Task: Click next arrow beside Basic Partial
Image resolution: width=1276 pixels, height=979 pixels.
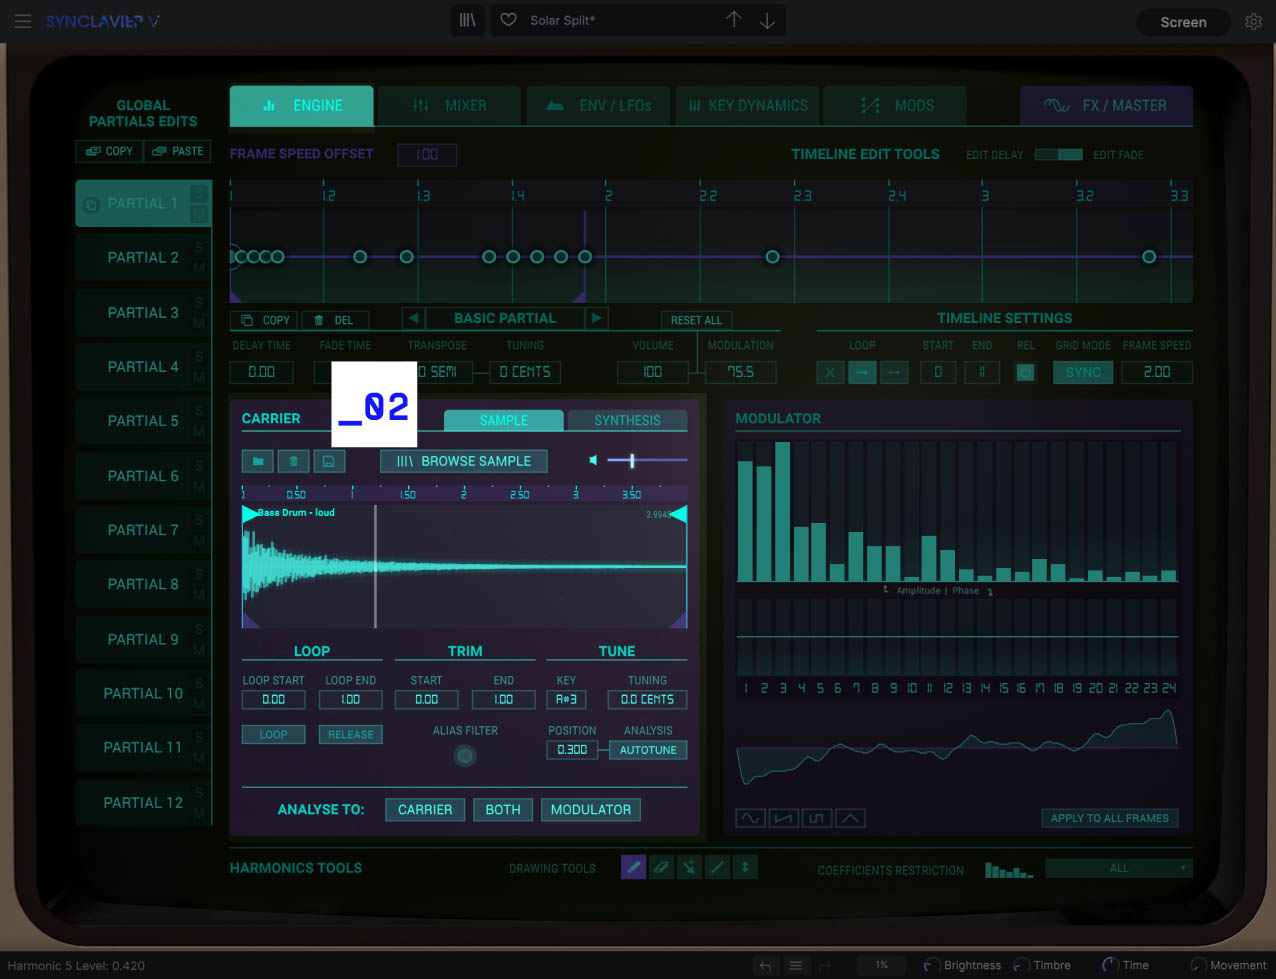Action: [x=596, y=318]
